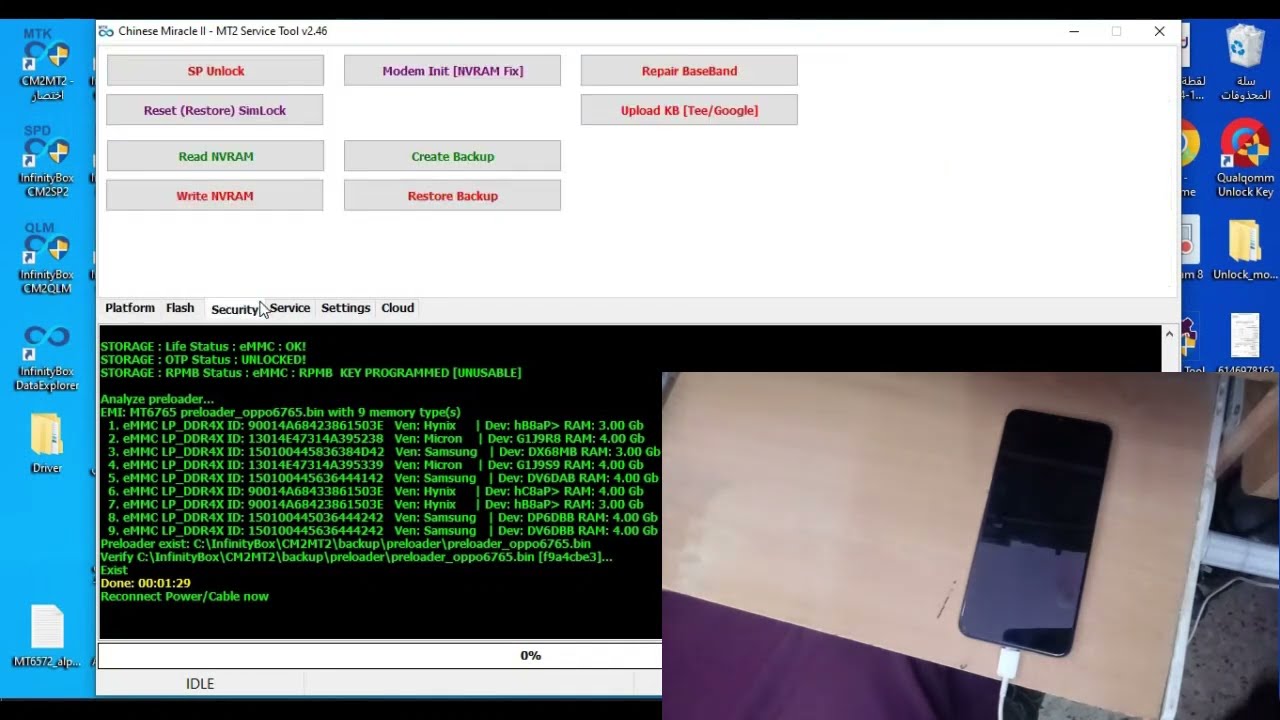Open InfinityBox DataExplorer desktop icon
The image size is (1280, 720).
pos(46,355)
